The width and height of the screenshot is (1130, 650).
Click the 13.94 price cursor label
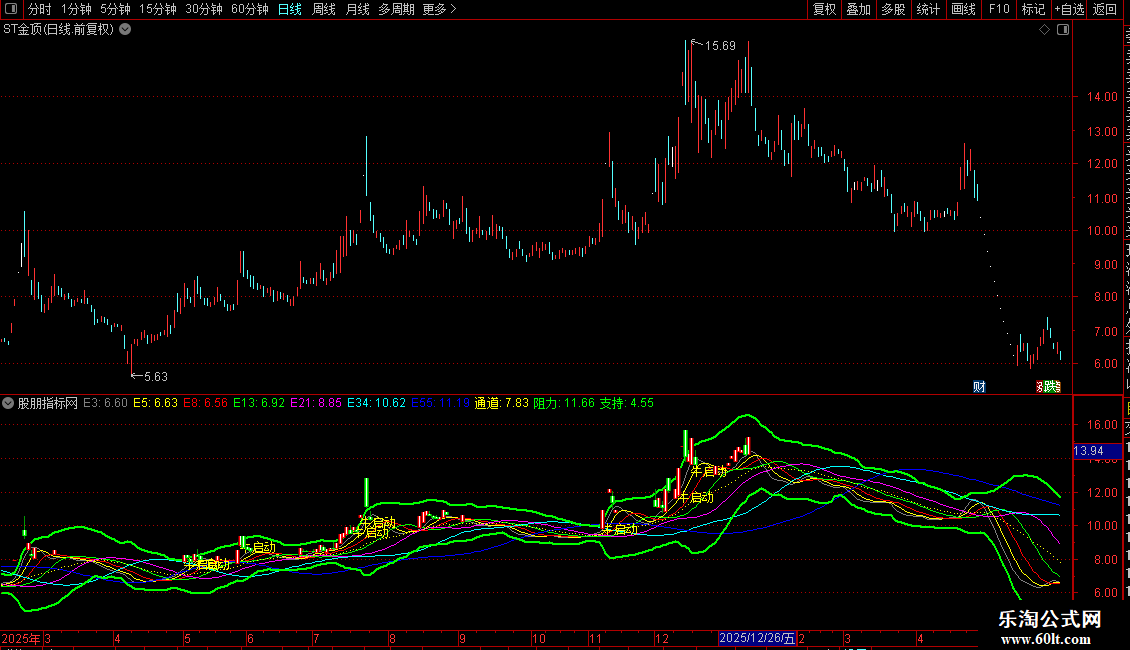pos(1098,451)
